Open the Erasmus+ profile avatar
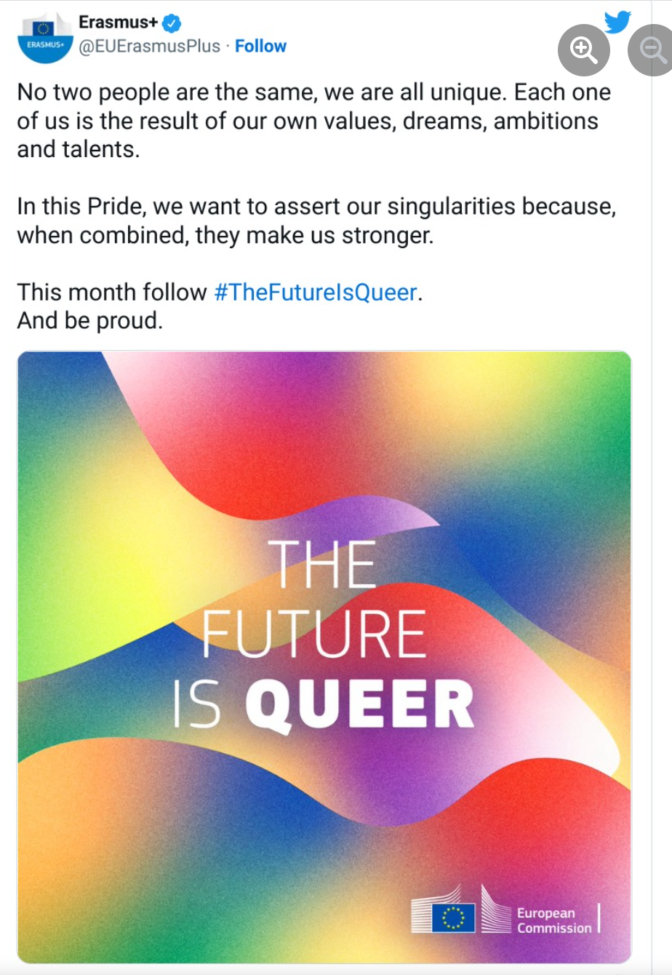The image size is (672, 975). [x=43, y=37]
